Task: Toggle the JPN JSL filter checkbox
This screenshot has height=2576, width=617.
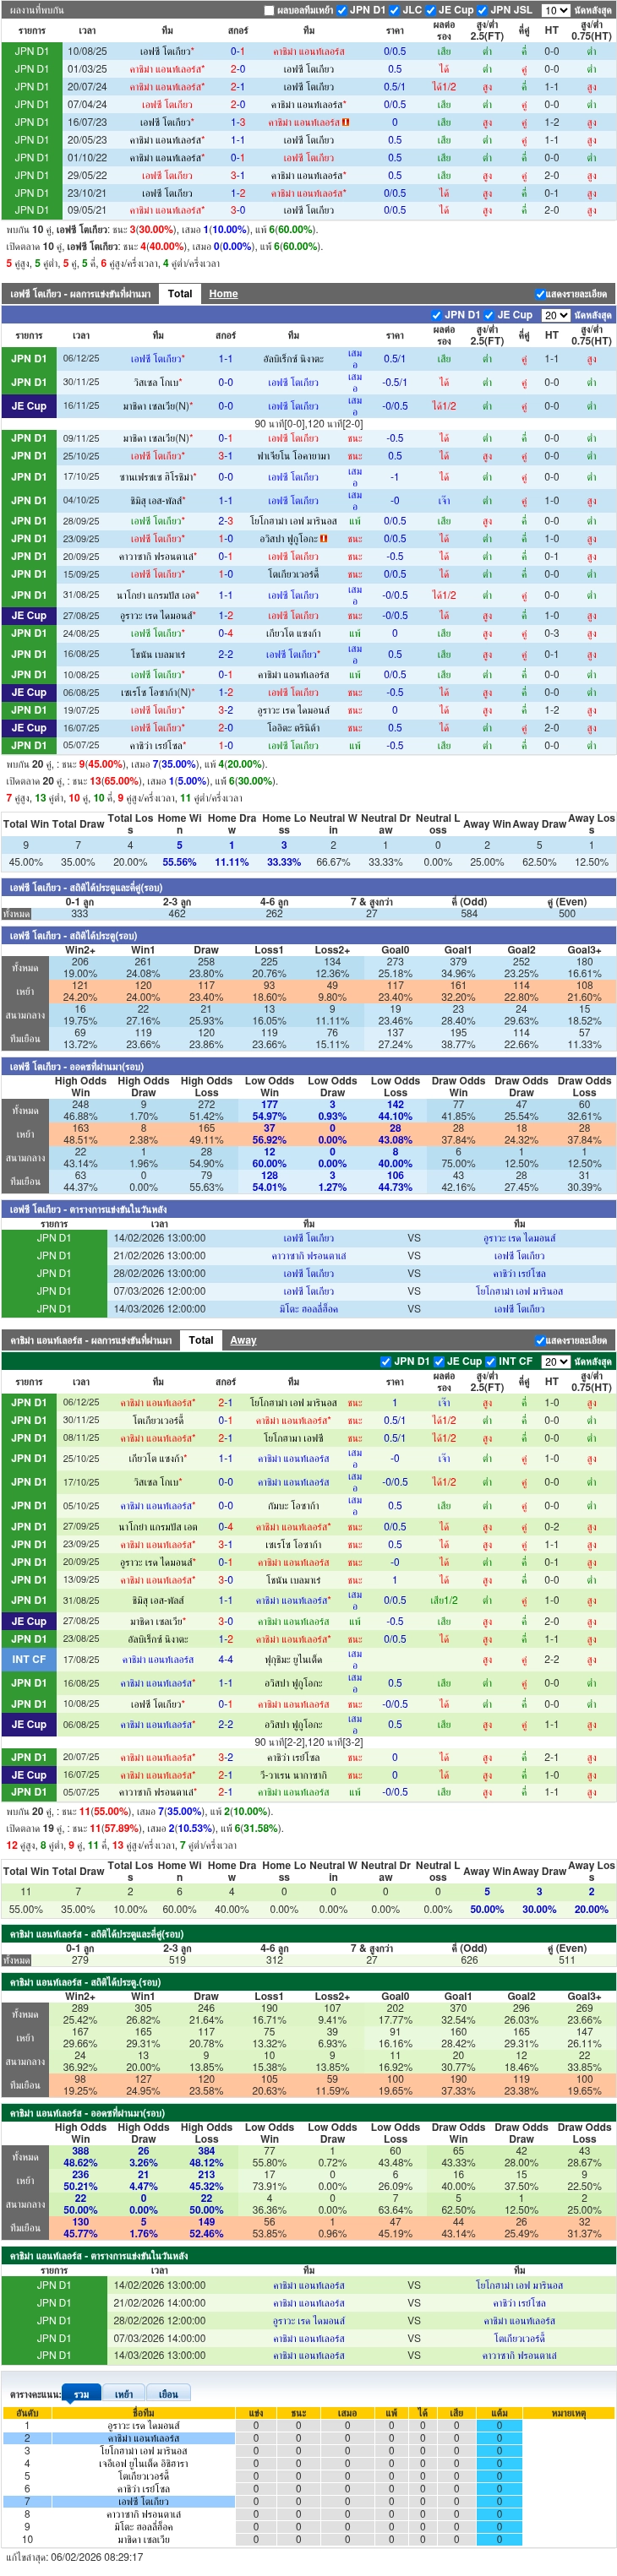Action: 482,10
